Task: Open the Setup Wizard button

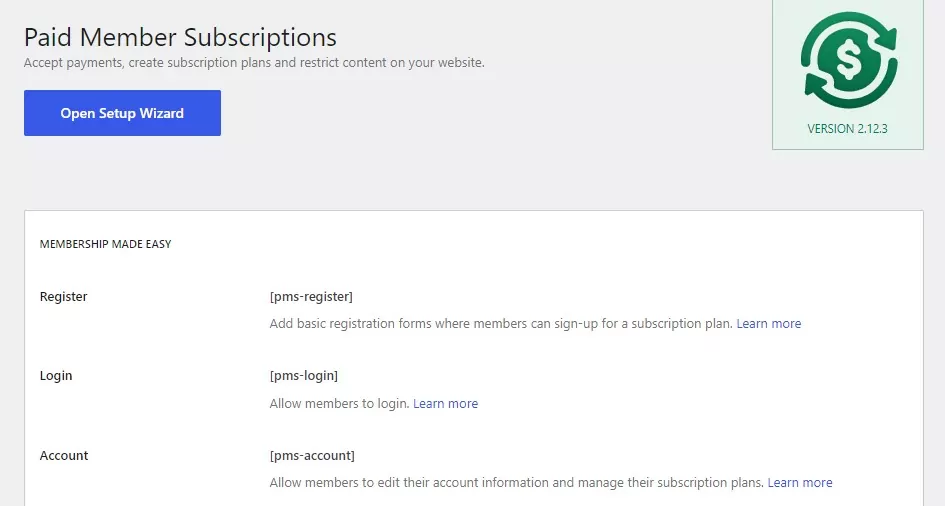Action: (122, 113)
